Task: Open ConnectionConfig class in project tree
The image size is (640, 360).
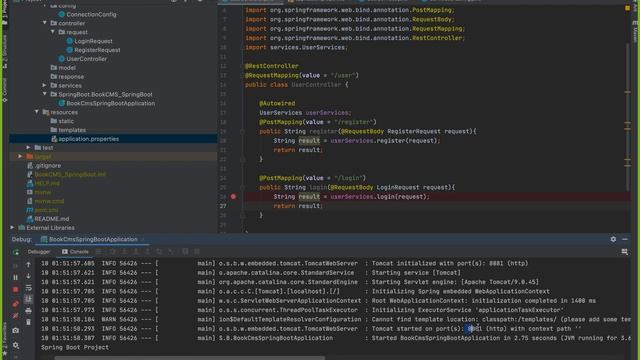Action: (91, 14)
